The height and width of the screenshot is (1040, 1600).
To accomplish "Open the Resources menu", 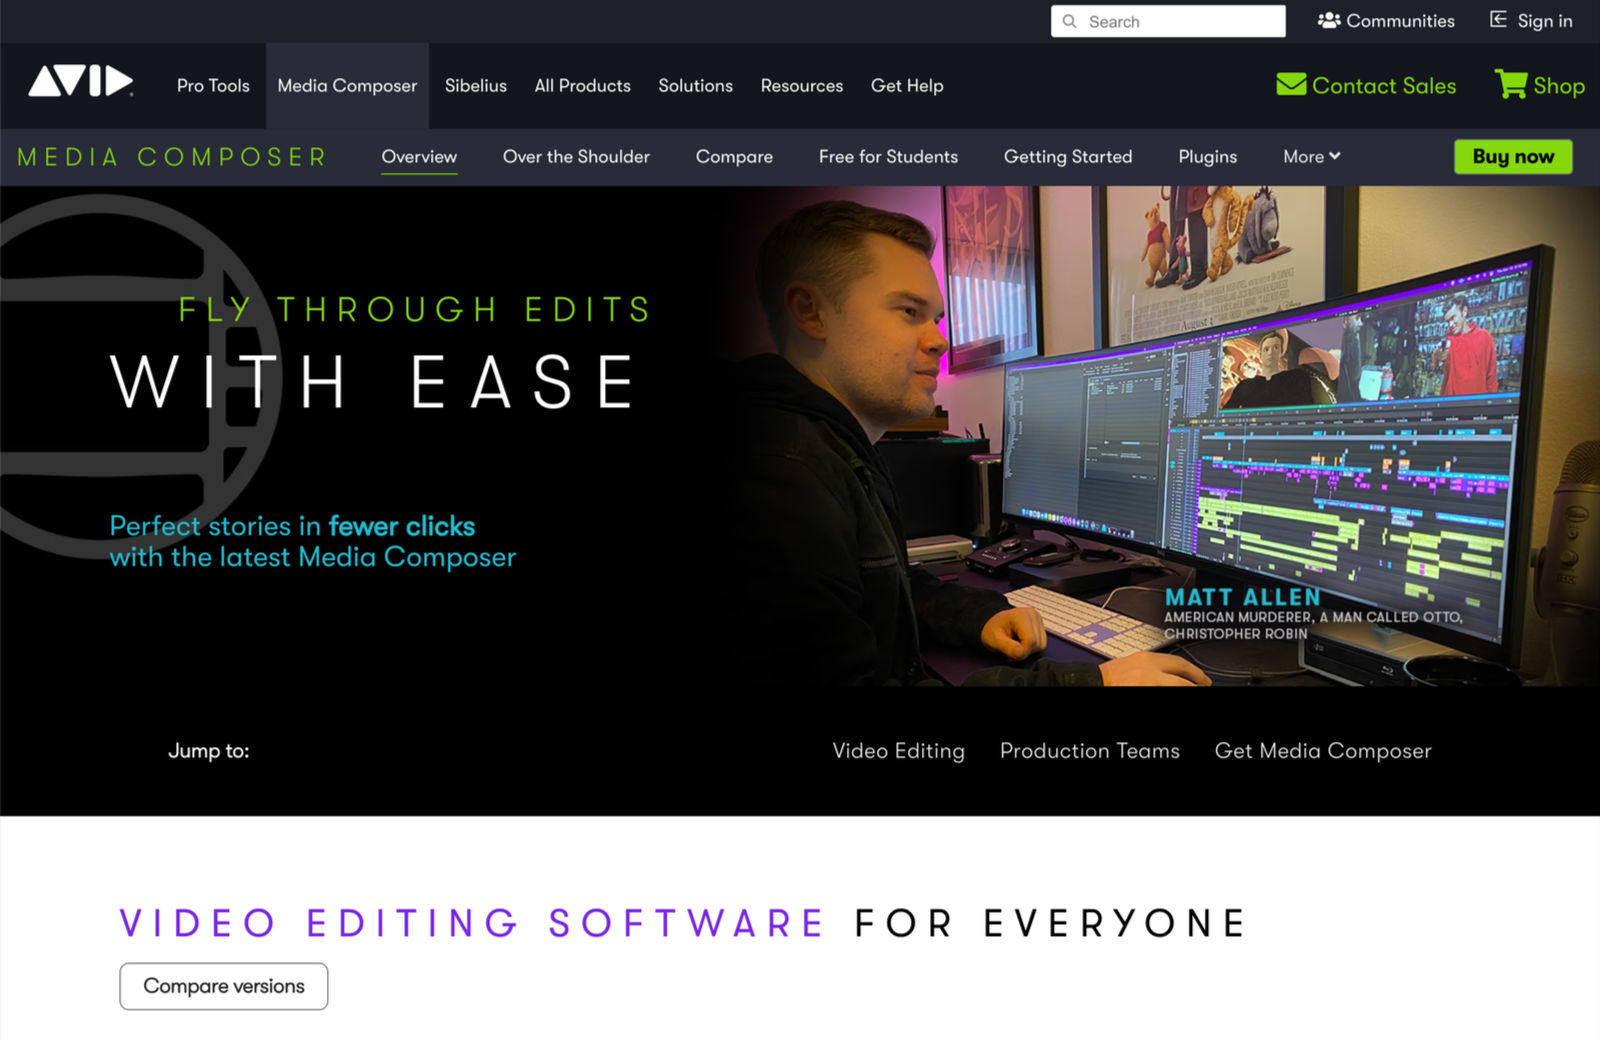I will 802,86.
